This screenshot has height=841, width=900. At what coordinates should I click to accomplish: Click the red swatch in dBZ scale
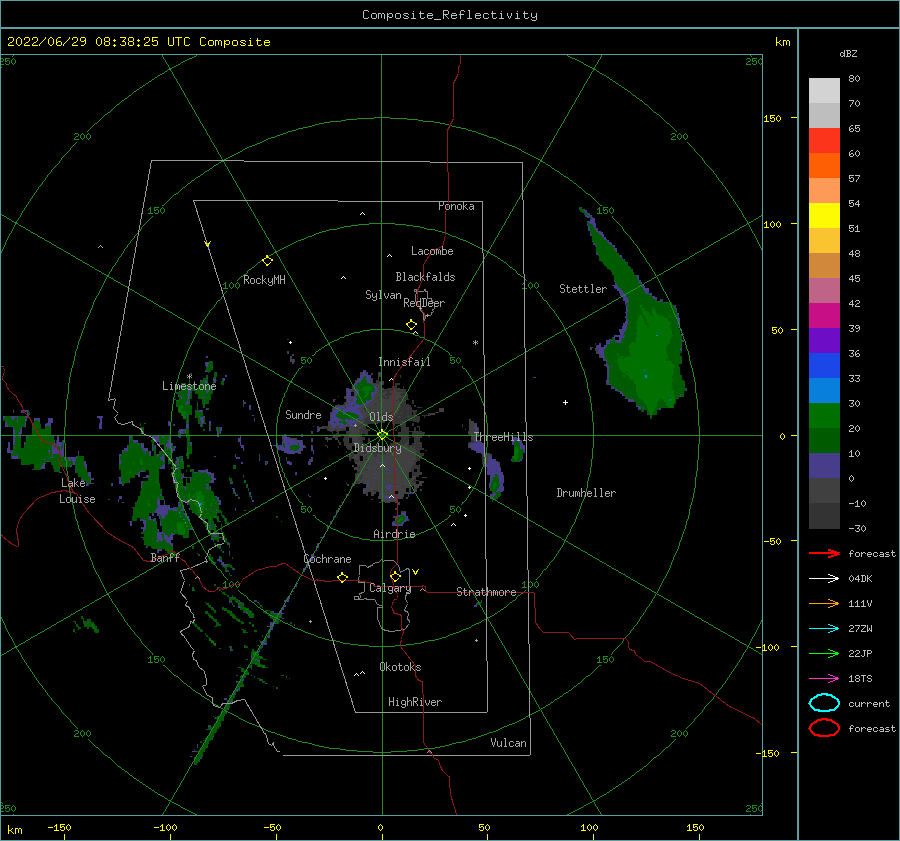tap(824, 141)
